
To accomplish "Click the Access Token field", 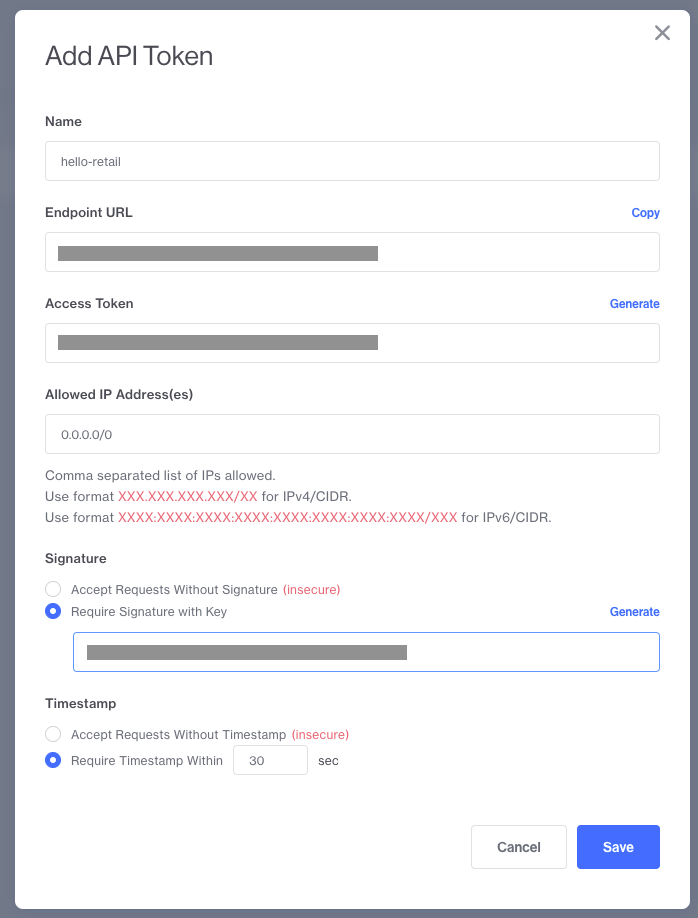I will (x=352, y=343).
